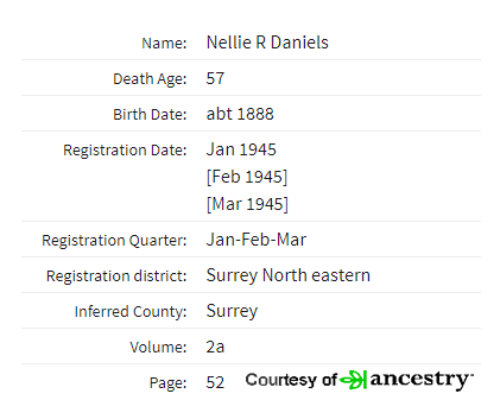Click the Surrey North eastern district
The width and height of the screenshot is (500, 400).
[x=288, y=276]
